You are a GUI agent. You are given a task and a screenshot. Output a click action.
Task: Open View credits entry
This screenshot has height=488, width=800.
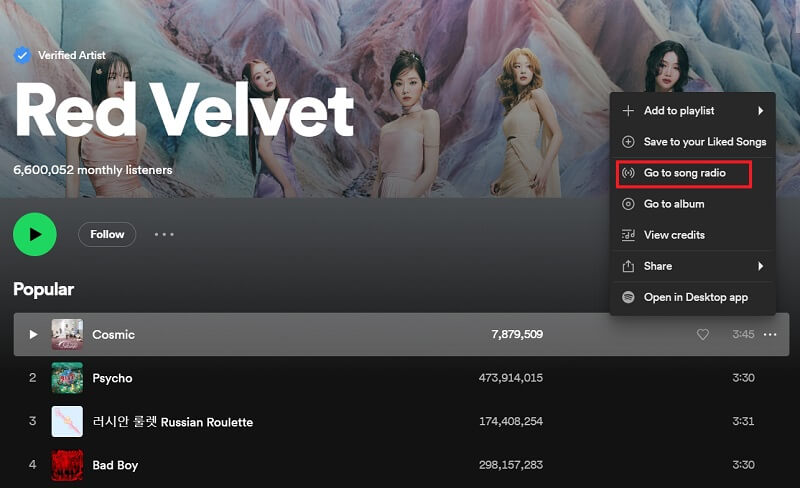click(693, 235)
